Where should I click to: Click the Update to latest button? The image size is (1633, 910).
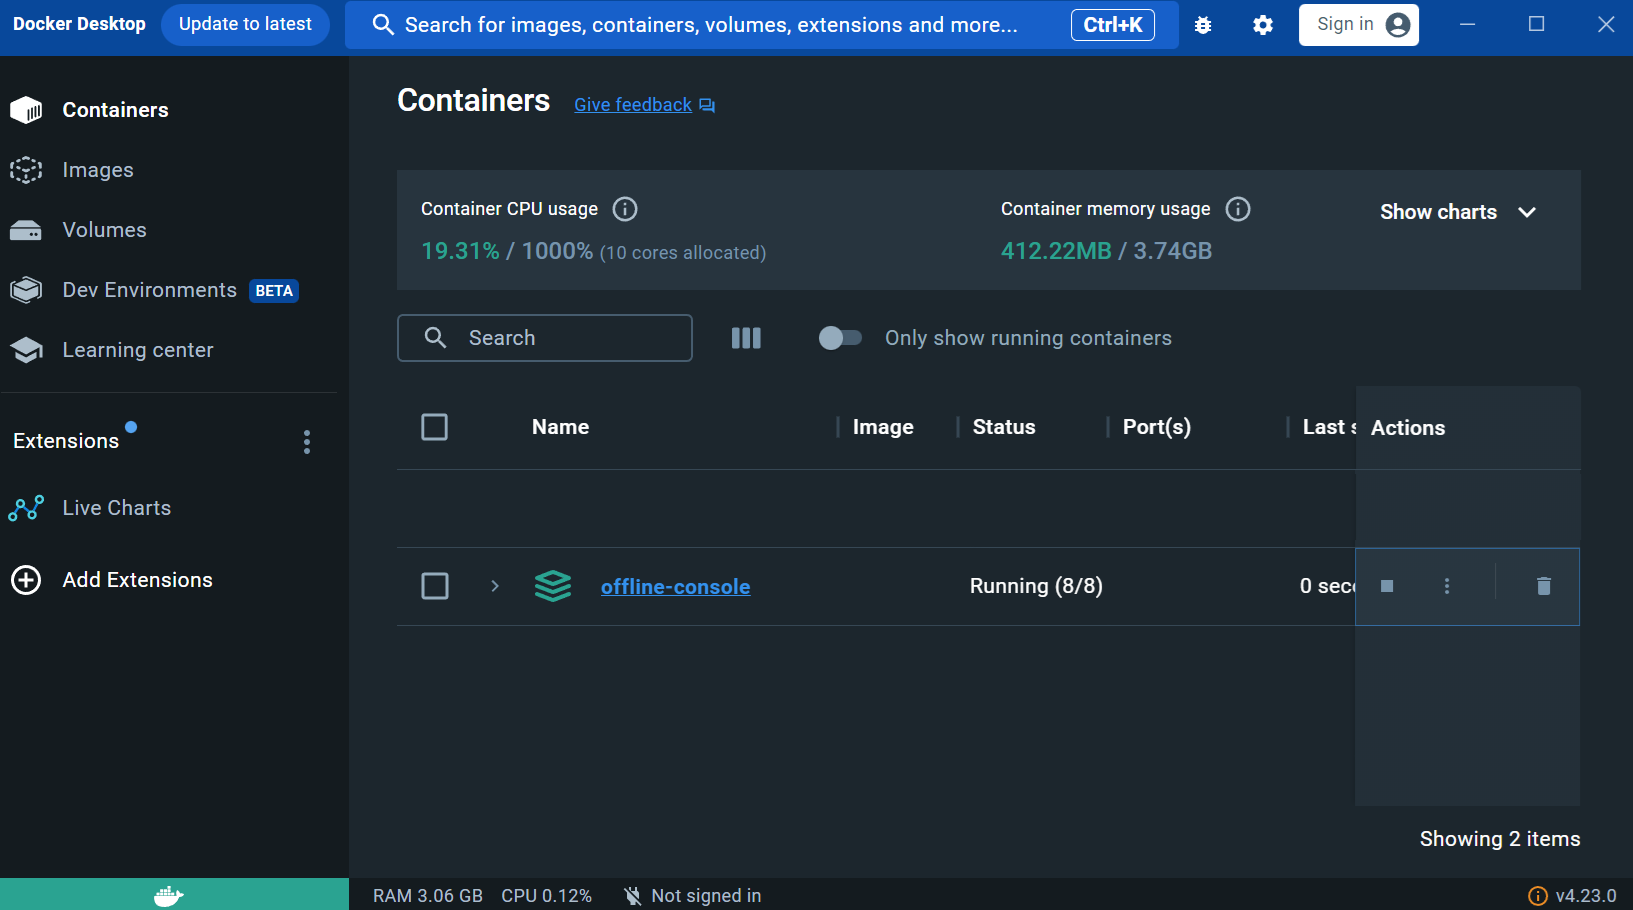coord(245,24)
